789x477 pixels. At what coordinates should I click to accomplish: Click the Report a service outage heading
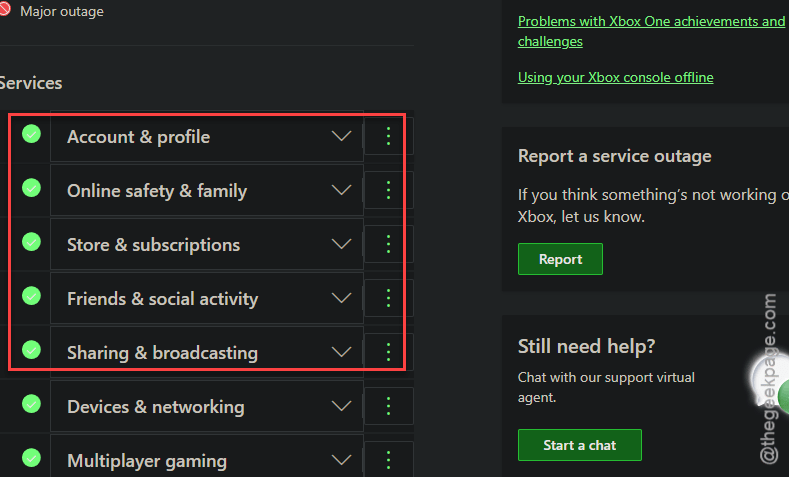click(614, 156)
